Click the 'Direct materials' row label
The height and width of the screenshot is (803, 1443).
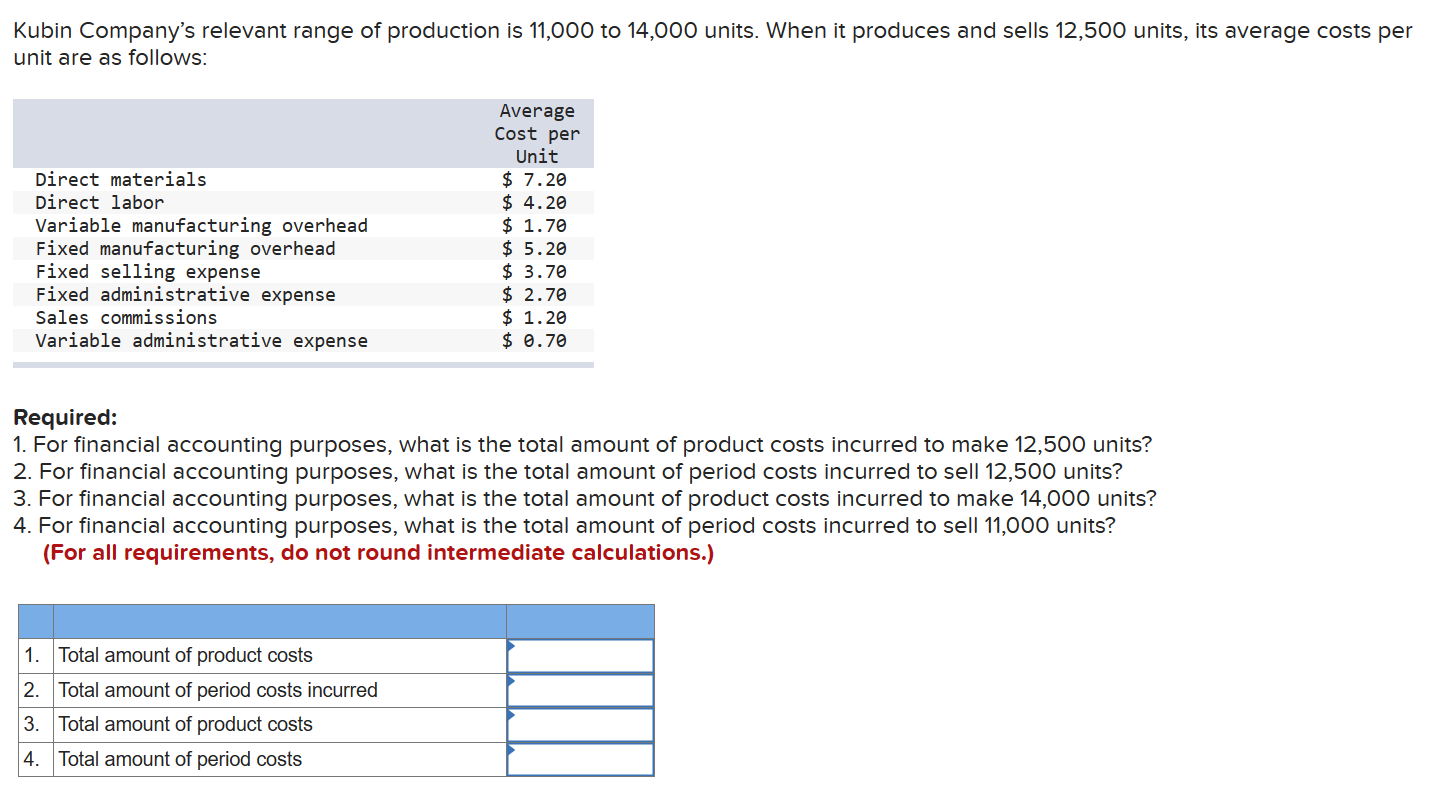[121, 180]
